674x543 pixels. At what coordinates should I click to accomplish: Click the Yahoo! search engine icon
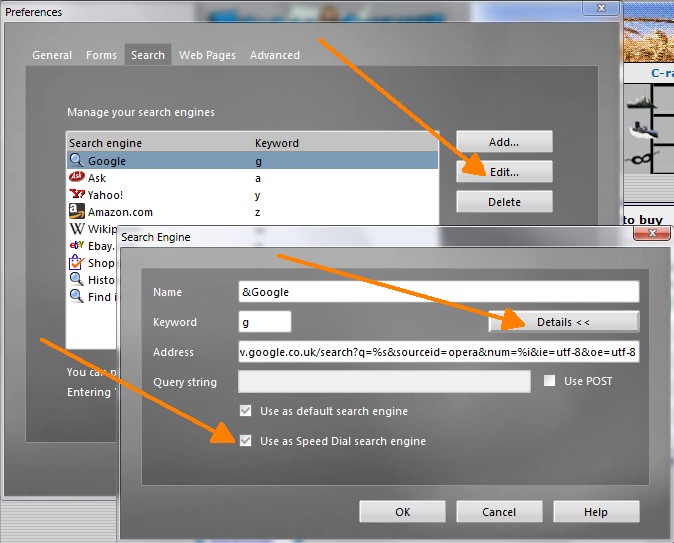77,194
